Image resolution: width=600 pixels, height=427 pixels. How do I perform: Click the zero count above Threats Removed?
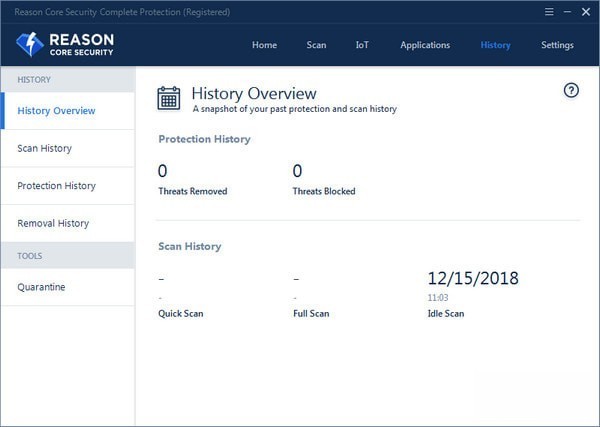point(163,171)
